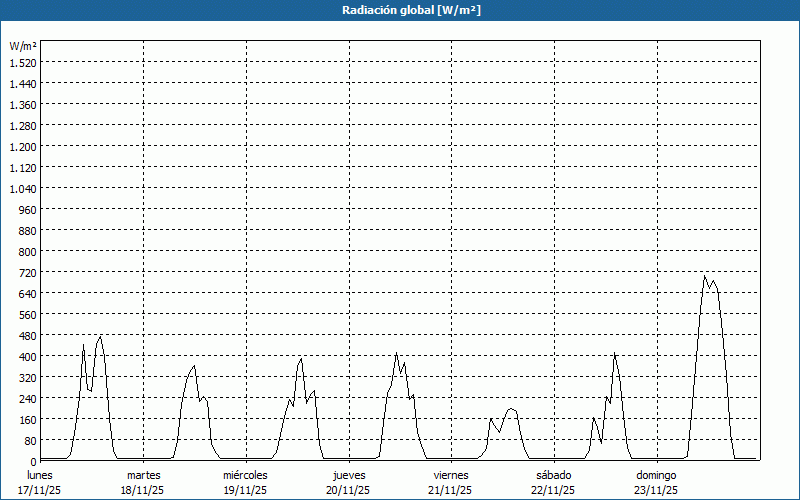
Task: Click the 20/11/25 date label
Action: [348, 490]
